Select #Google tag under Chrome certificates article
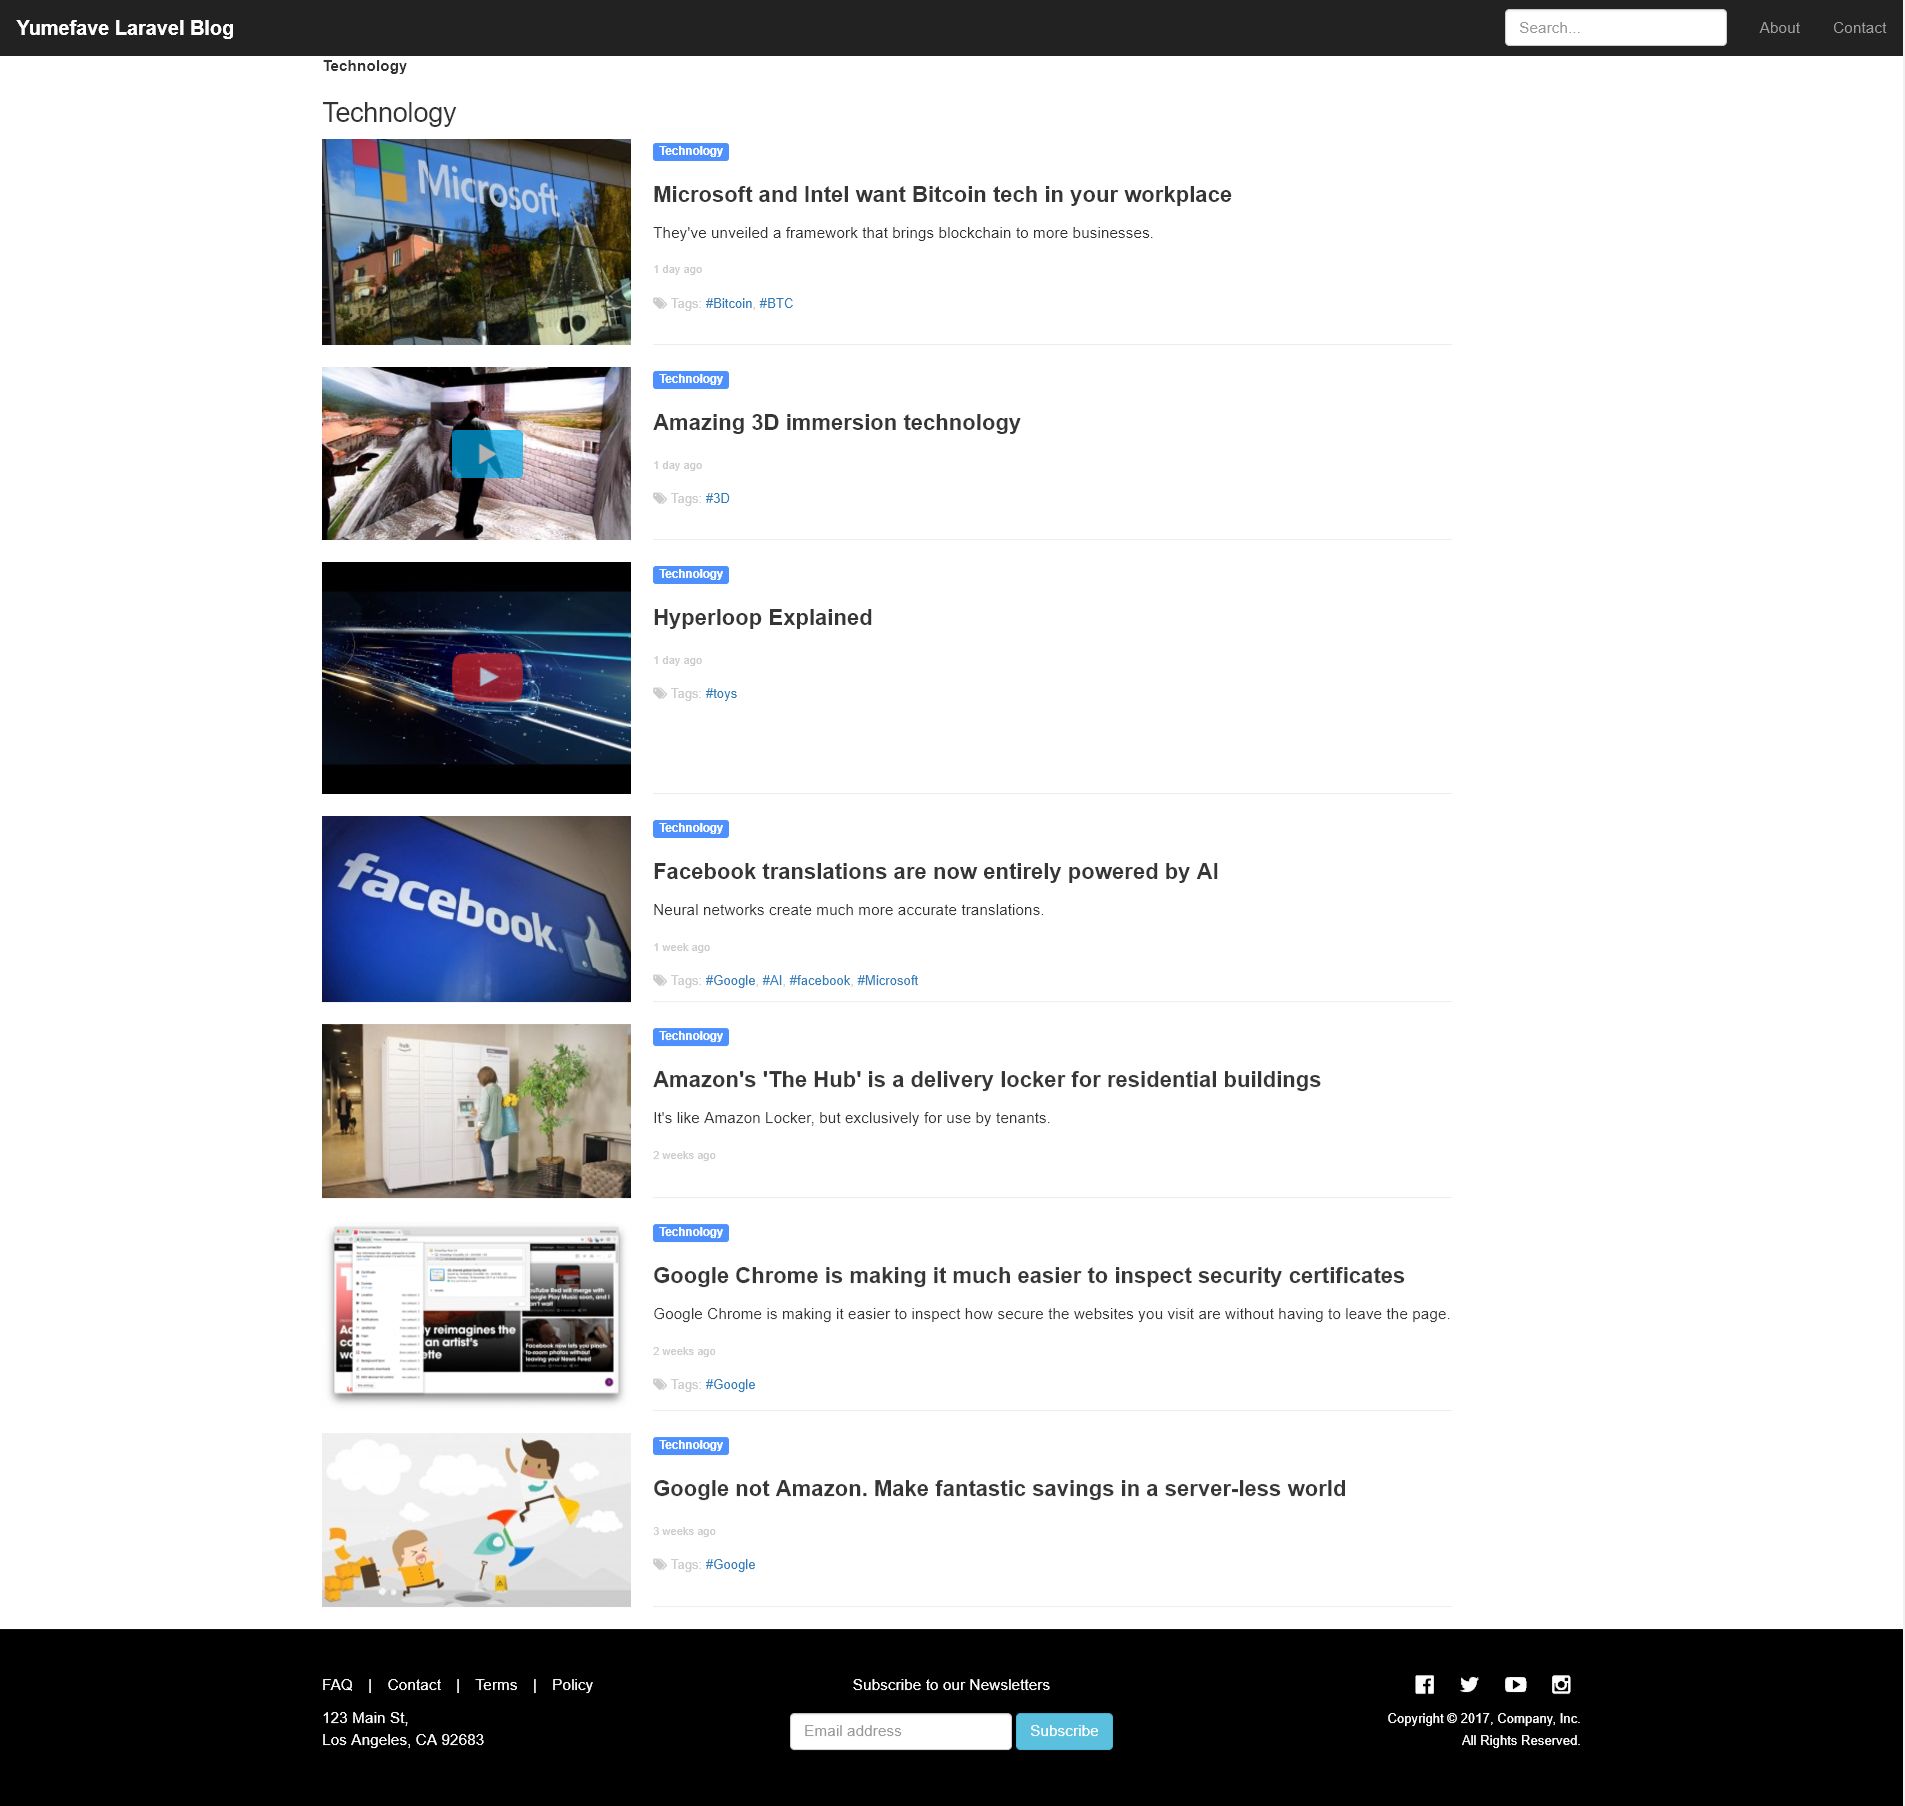Viewport: 1905px width, 1806px height. 730,1385
